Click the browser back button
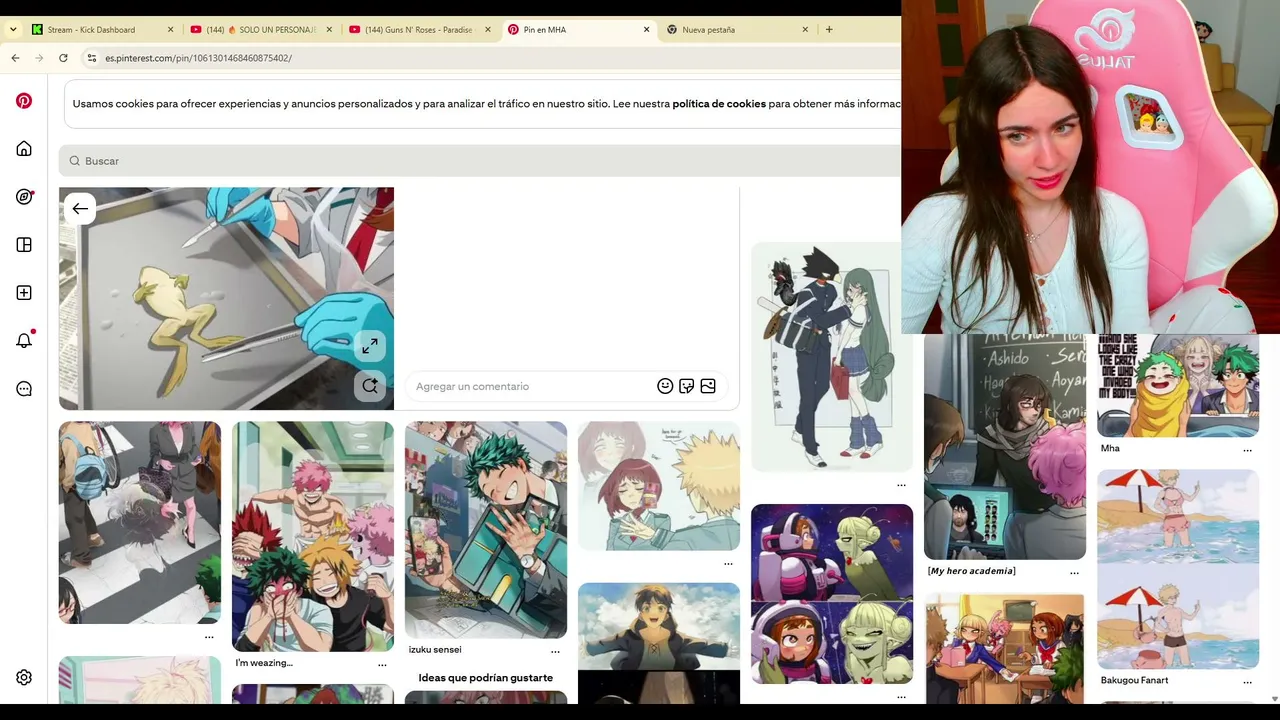 tap(15, 58)
